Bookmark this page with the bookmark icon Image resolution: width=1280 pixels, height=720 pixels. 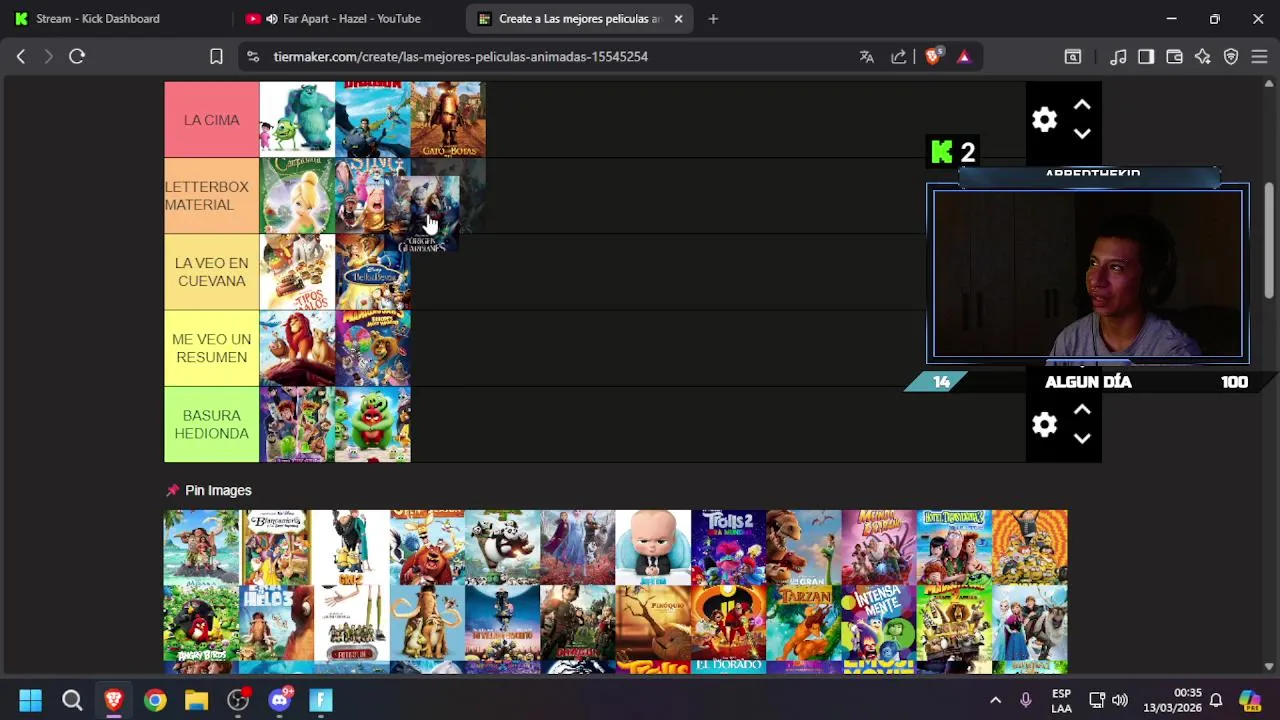(216, 57)
